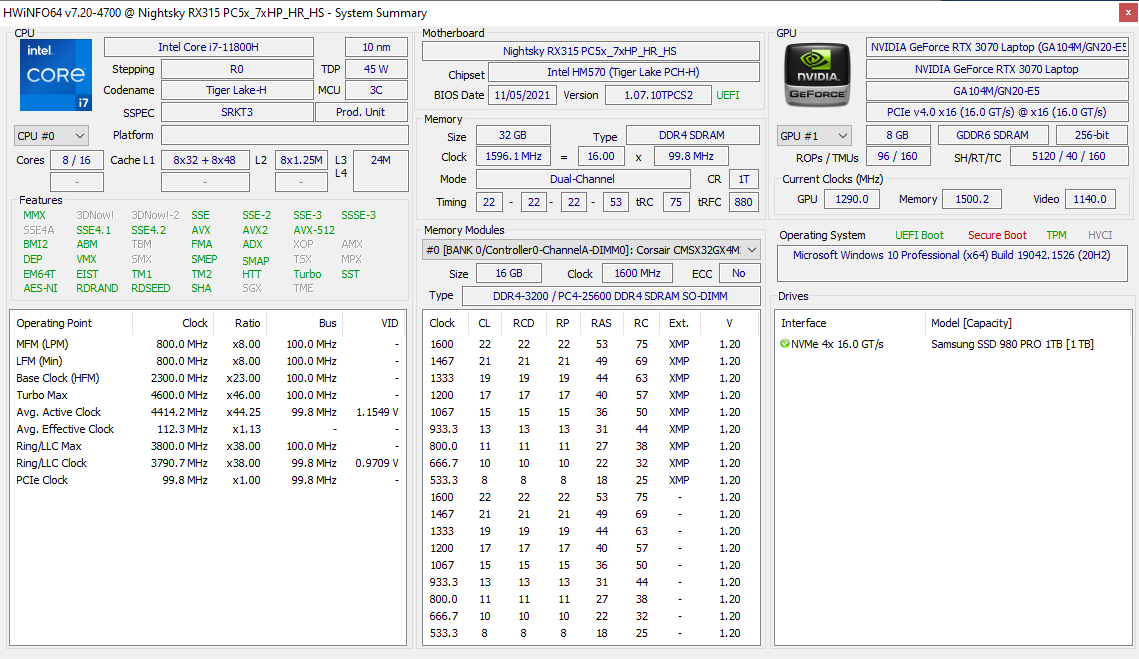Click the Prod. Unit box
Screen dimensions: 1139x659
(x=361, y=112)
